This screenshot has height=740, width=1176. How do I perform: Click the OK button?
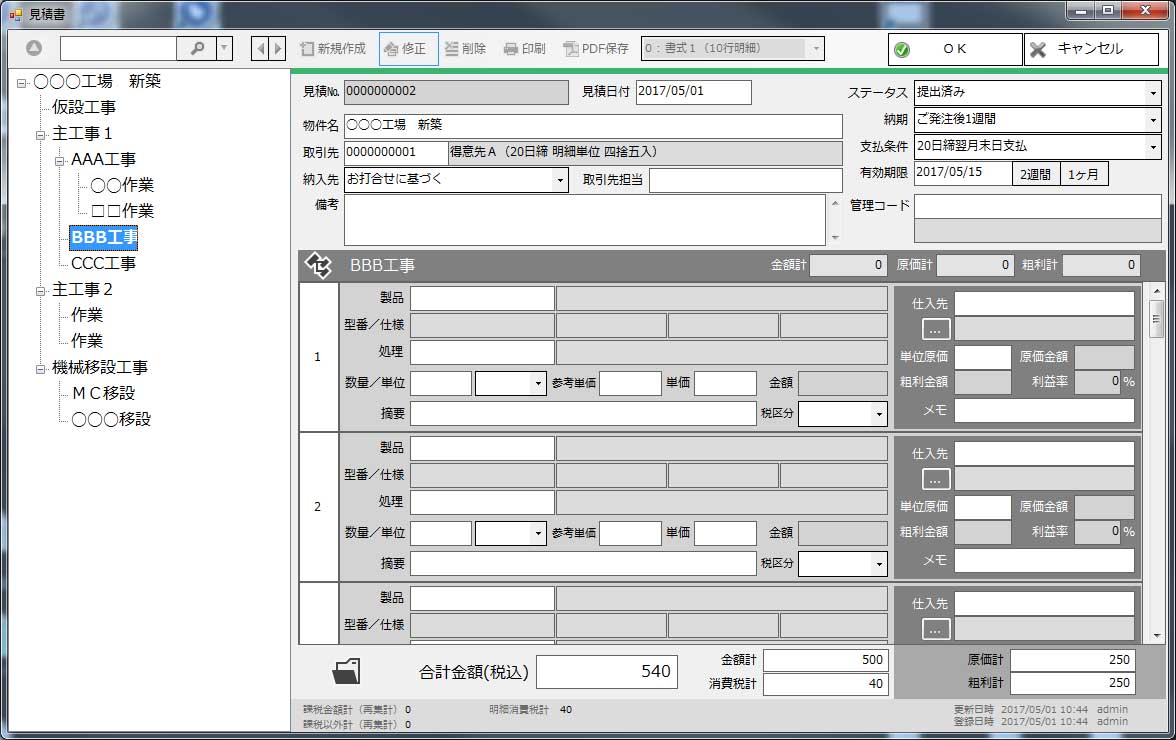pyautogui.click(x=955, y=49)
